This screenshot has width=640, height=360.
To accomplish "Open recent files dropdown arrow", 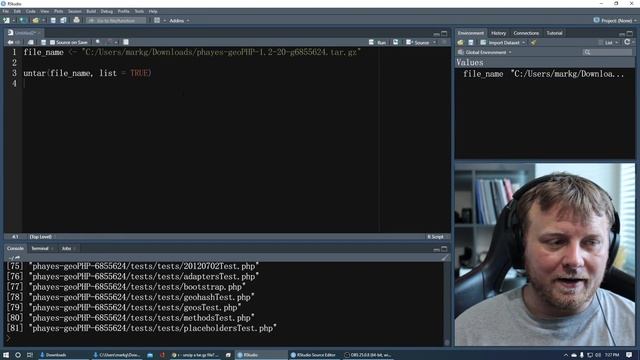I will point(43,20).
